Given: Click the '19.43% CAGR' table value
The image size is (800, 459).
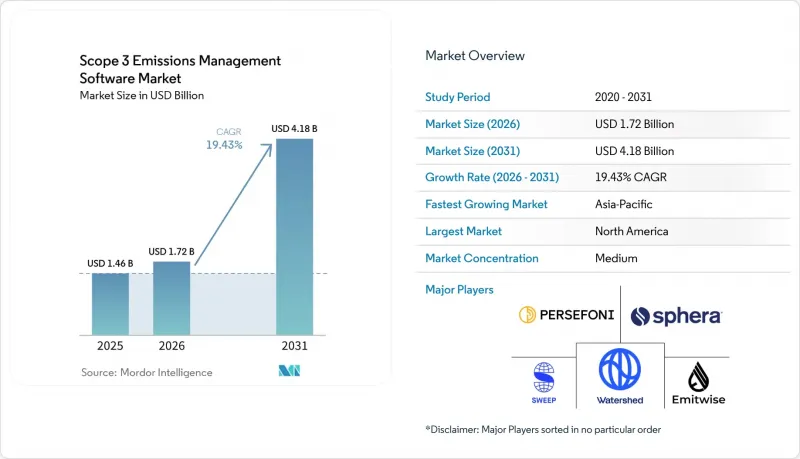Looking at the screenshot, I should (631, 177).
